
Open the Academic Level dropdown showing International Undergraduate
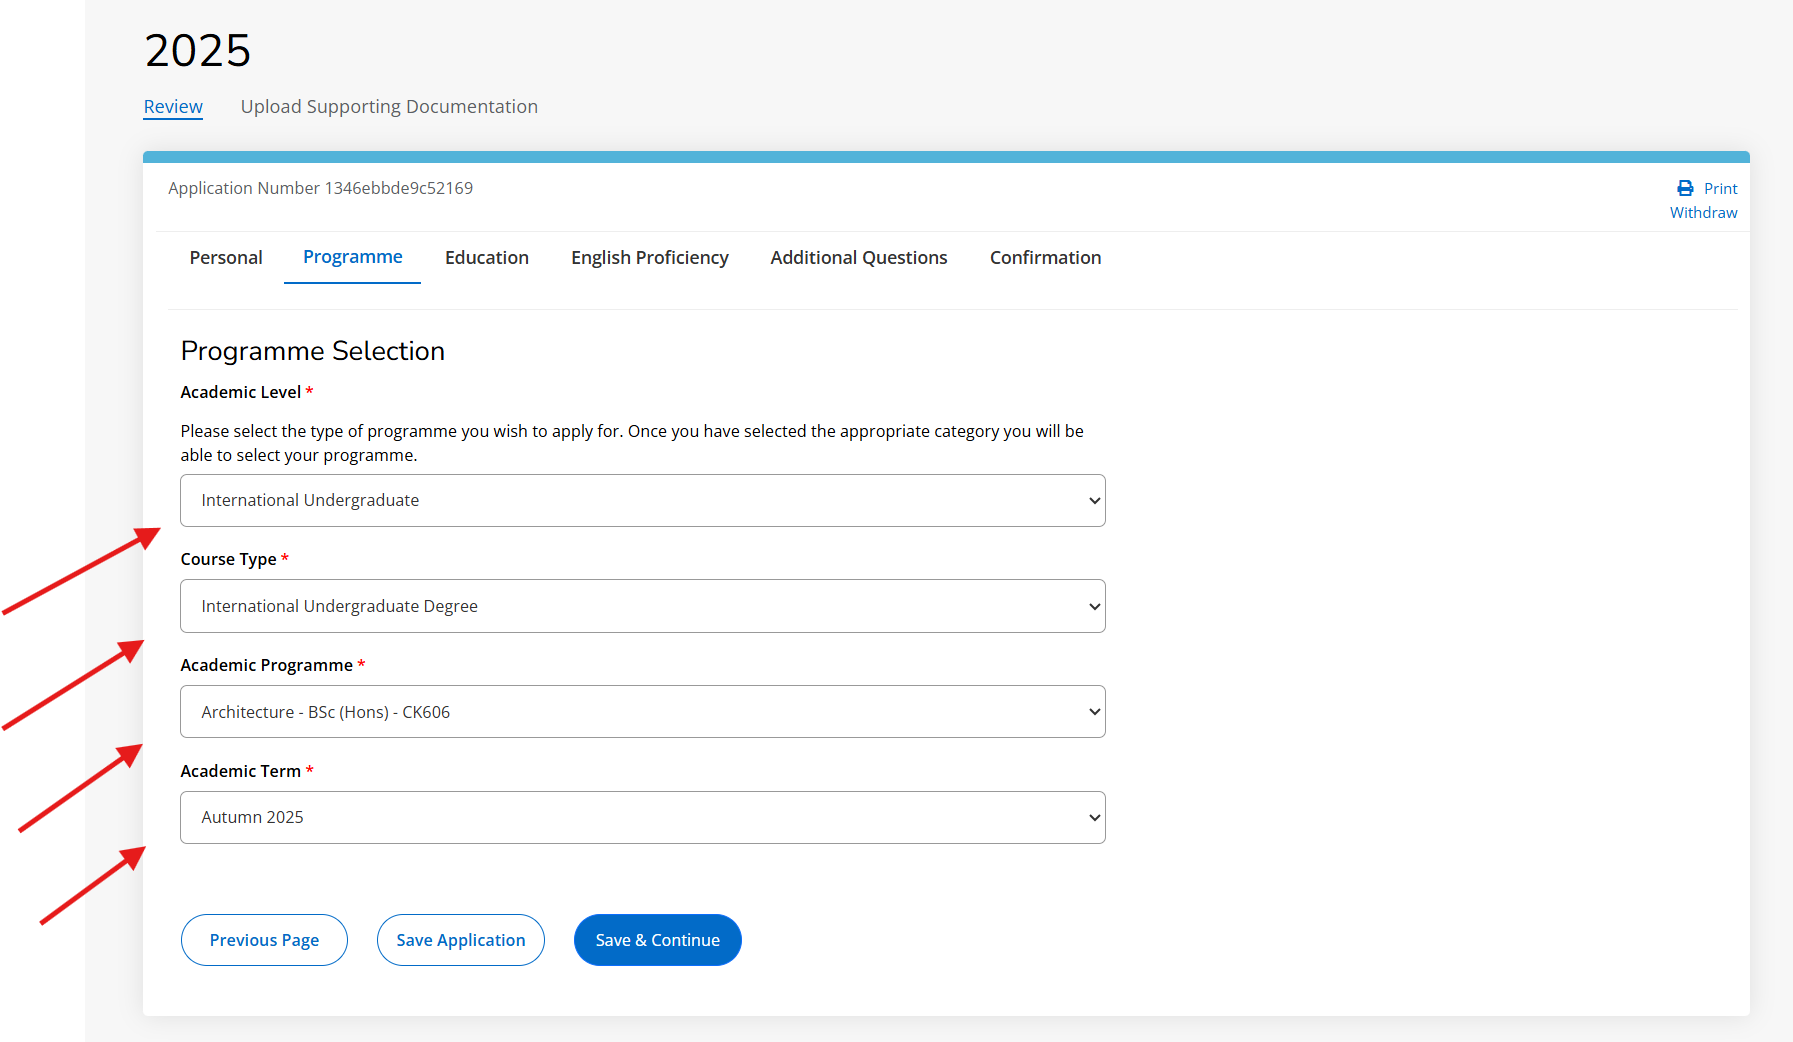click(642, 501)
